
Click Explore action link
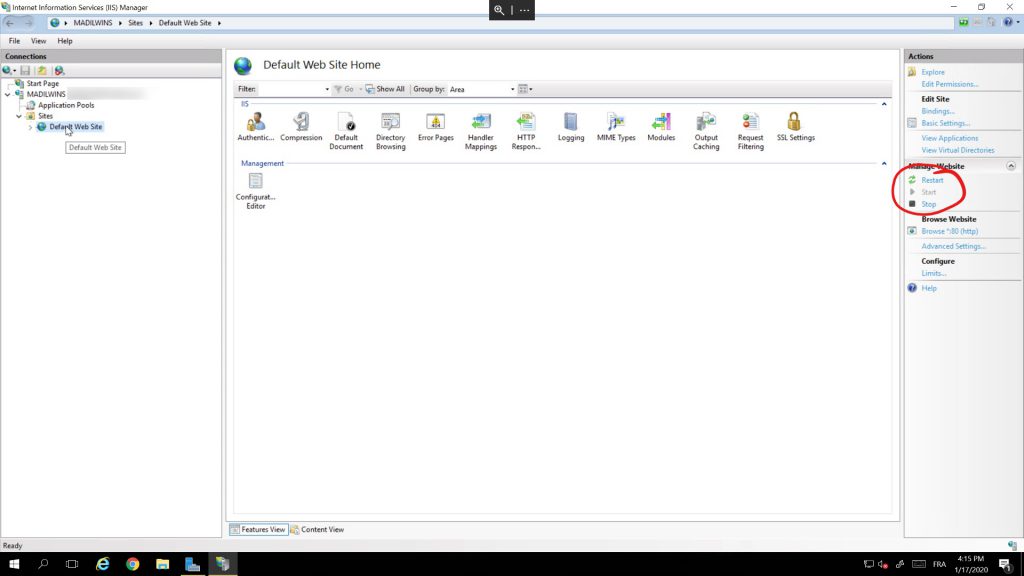tap(933, 72)
